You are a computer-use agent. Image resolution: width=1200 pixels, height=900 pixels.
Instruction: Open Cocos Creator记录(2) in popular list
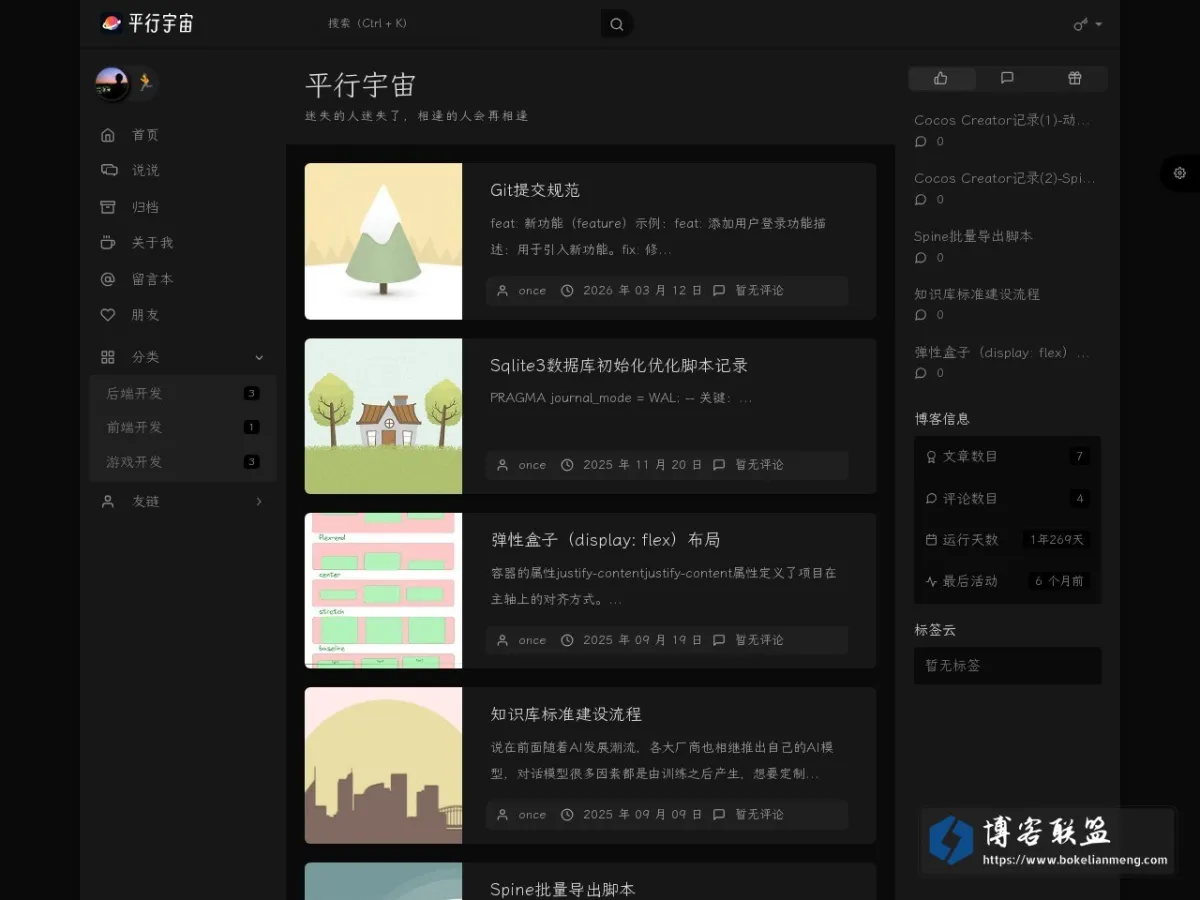point(1004,178)
